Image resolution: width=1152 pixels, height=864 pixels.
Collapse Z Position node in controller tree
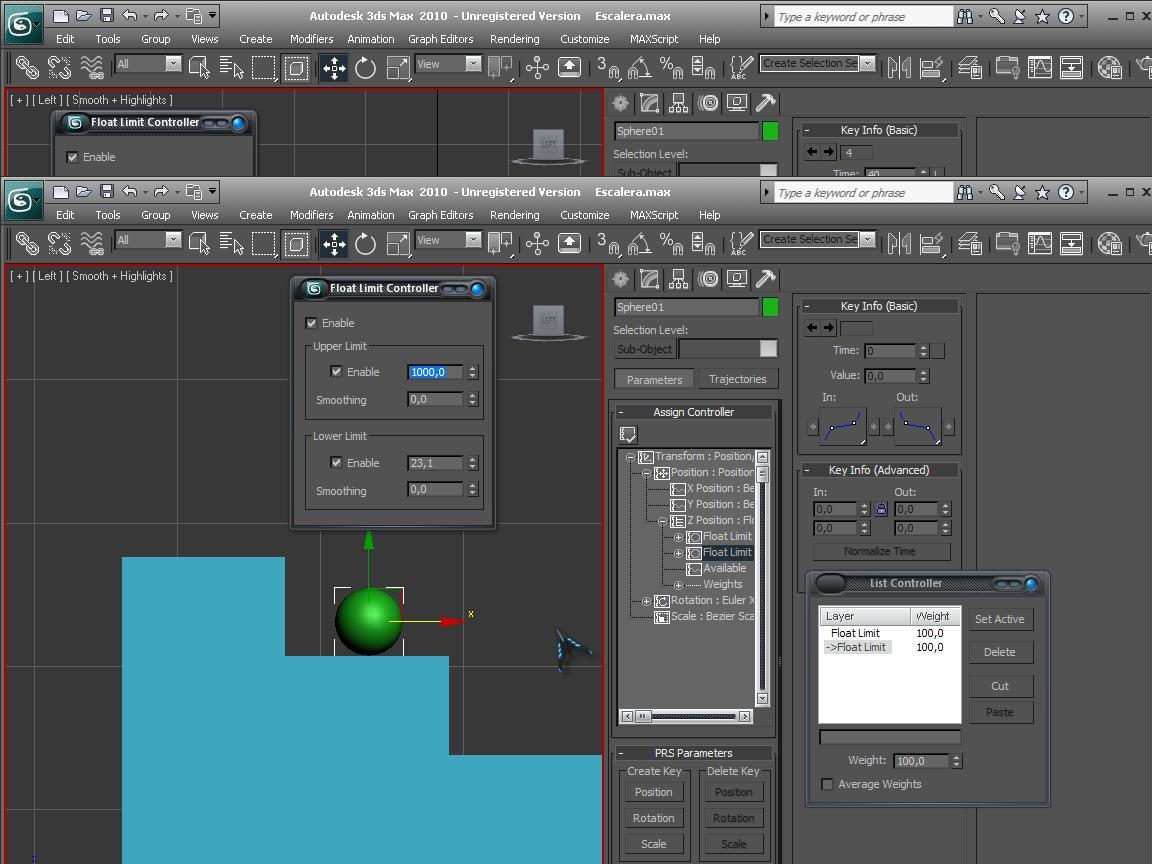tap(662, 521)
